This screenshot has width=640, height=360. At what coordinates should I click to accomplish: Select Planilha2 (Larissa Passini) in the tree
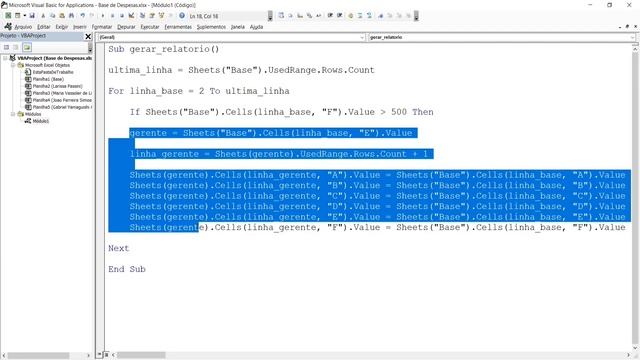[x=58, y=86]
